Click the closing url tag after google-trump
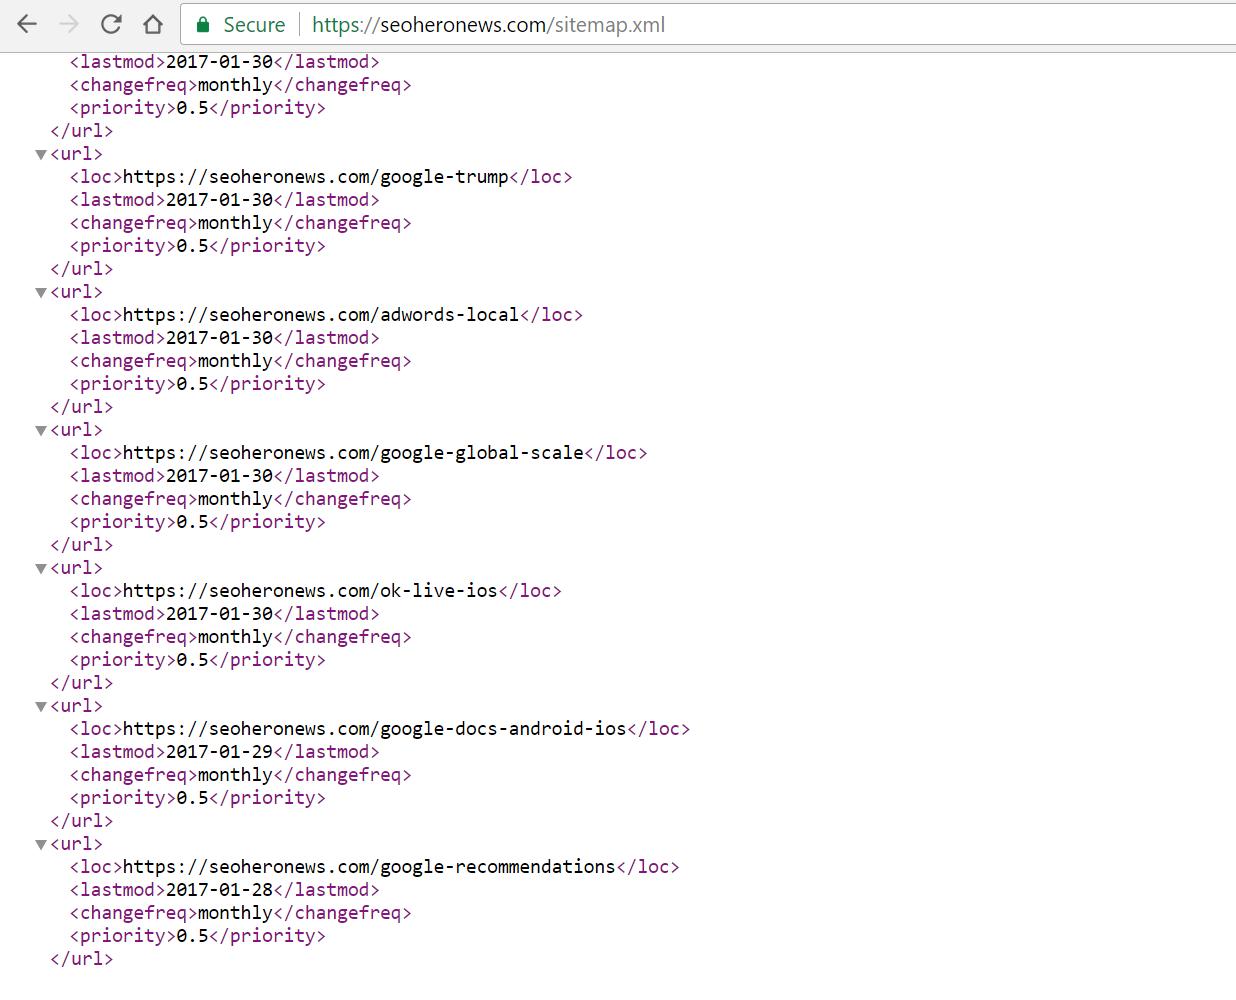1236x1000 pixels. (x=81, y=269)
